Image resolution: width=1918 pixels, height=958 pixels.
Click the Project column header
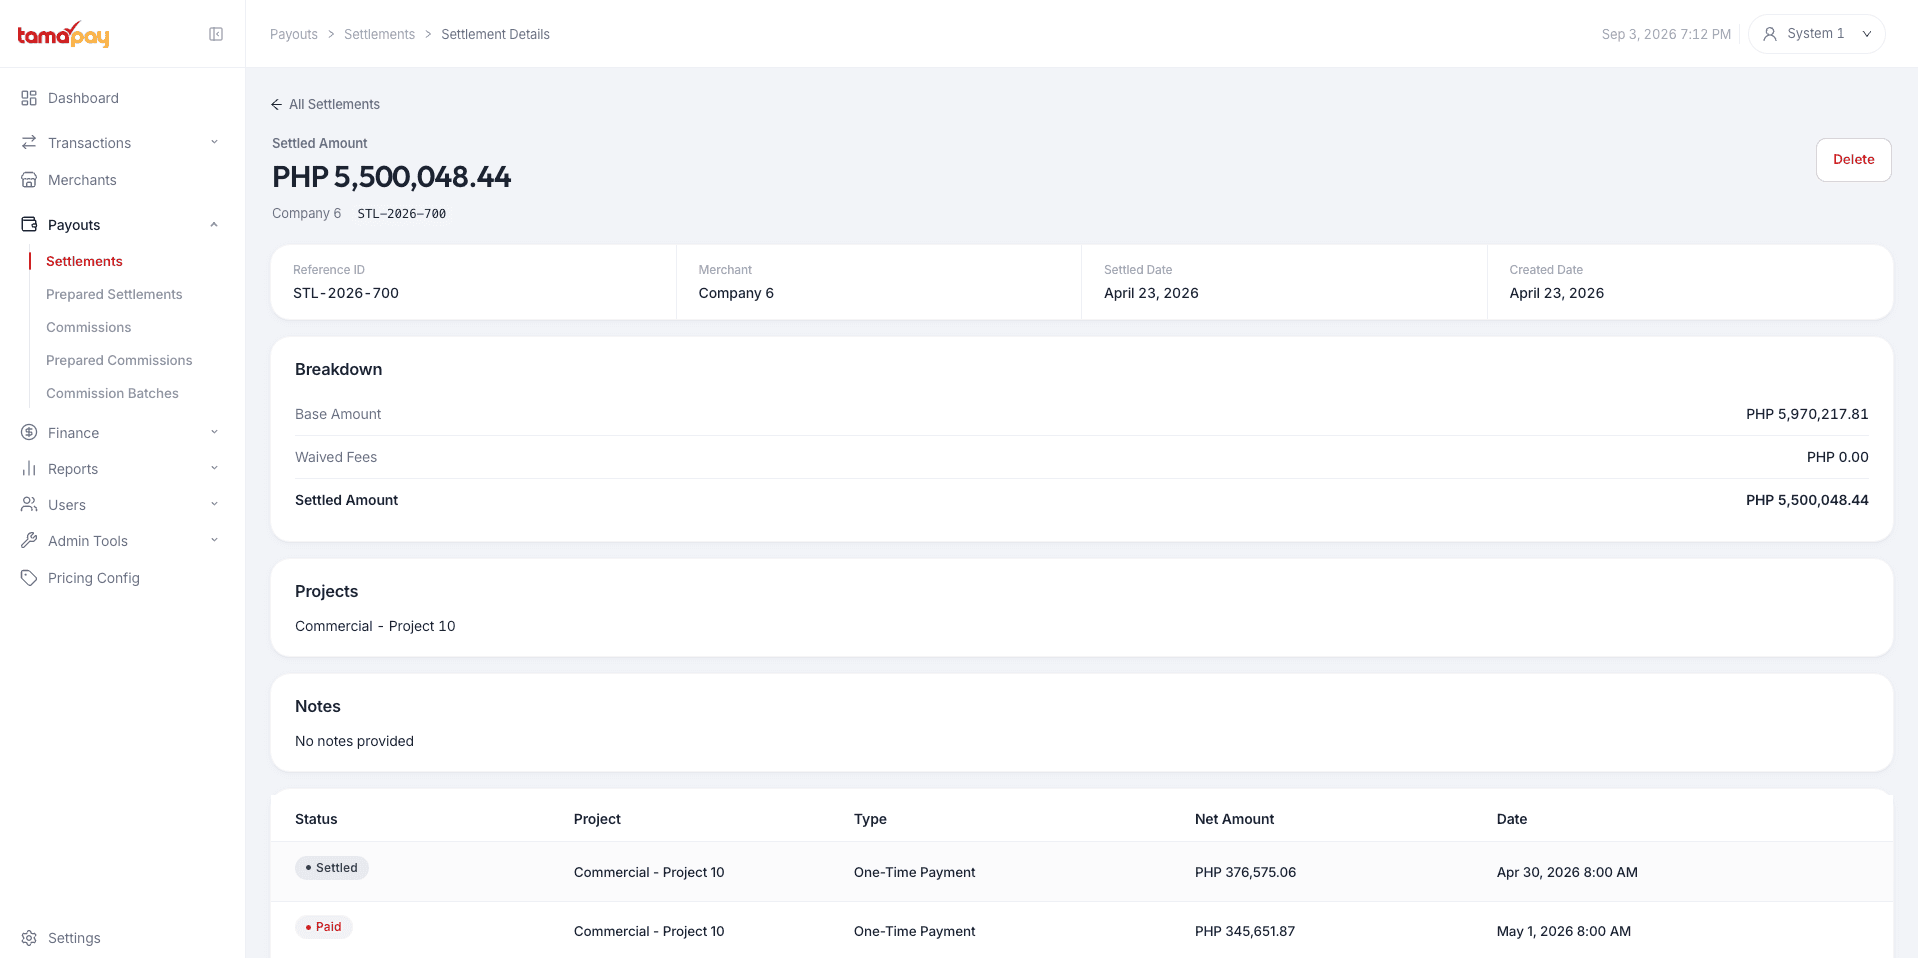click(x=597, y=819)
